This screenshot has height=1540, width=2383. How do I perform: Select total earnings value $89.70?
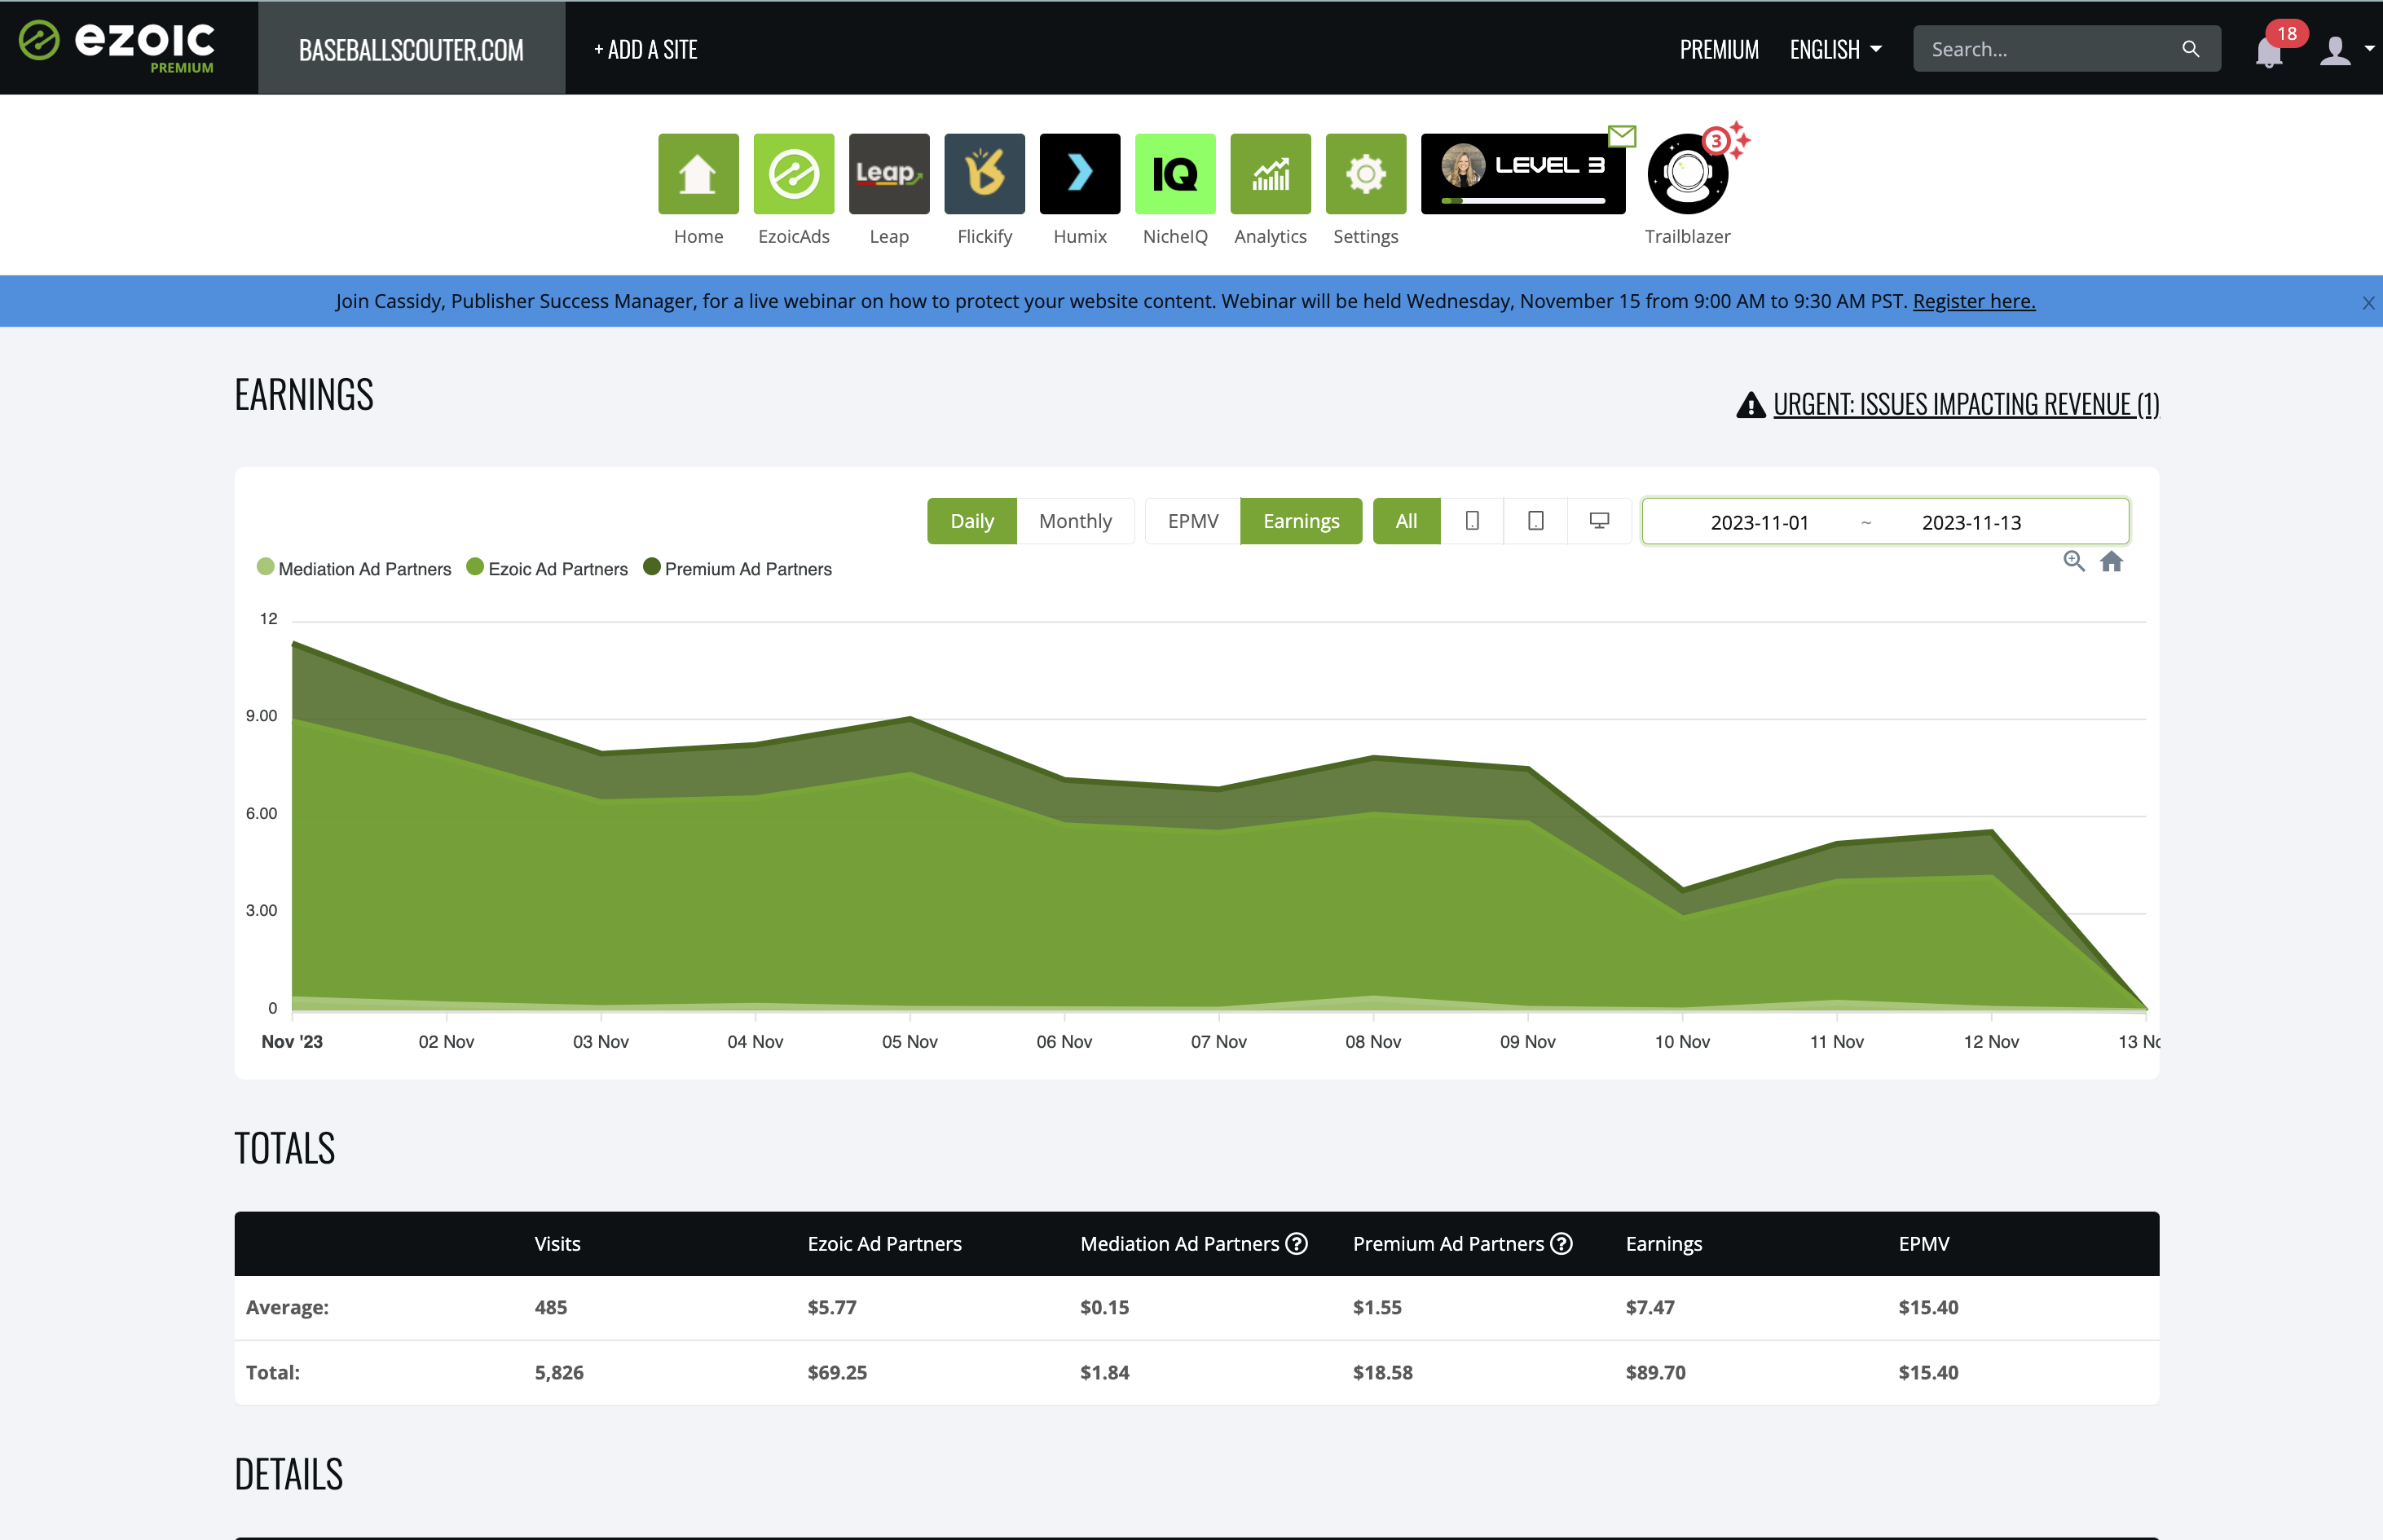pos(1655,1372)
